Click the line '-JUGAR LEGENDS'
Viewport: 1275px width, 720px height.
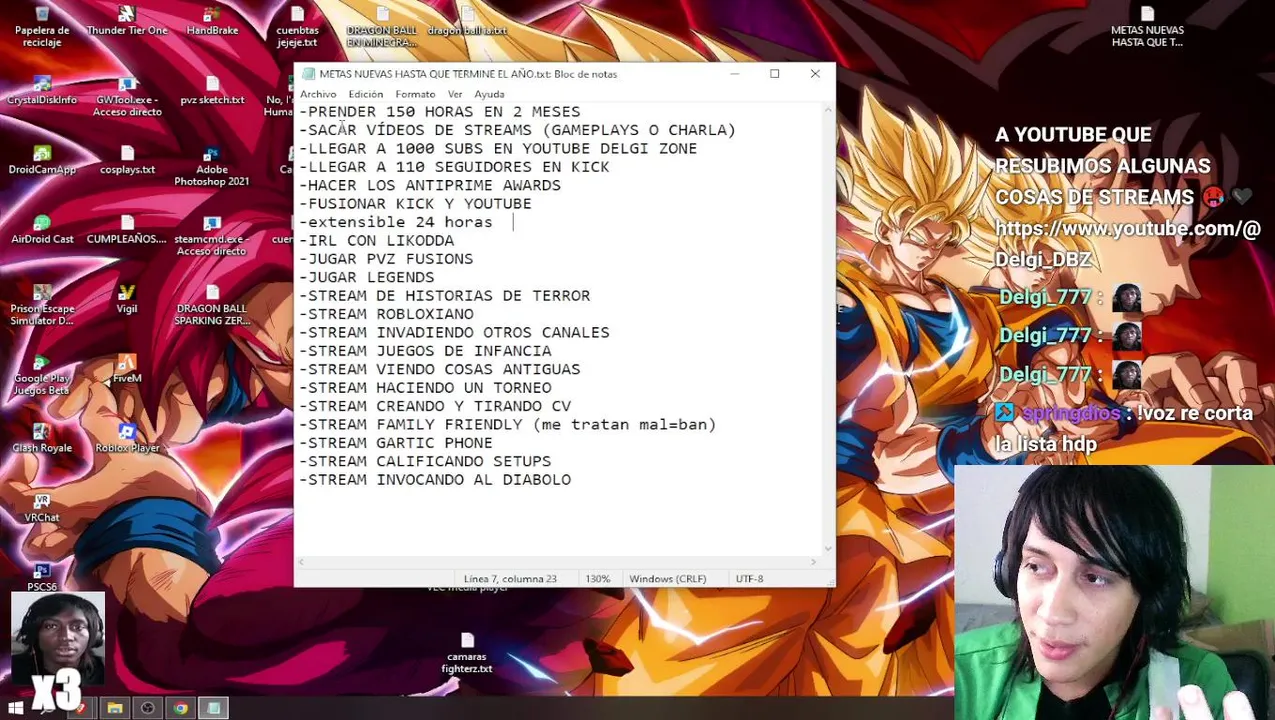tap(366, 277)
